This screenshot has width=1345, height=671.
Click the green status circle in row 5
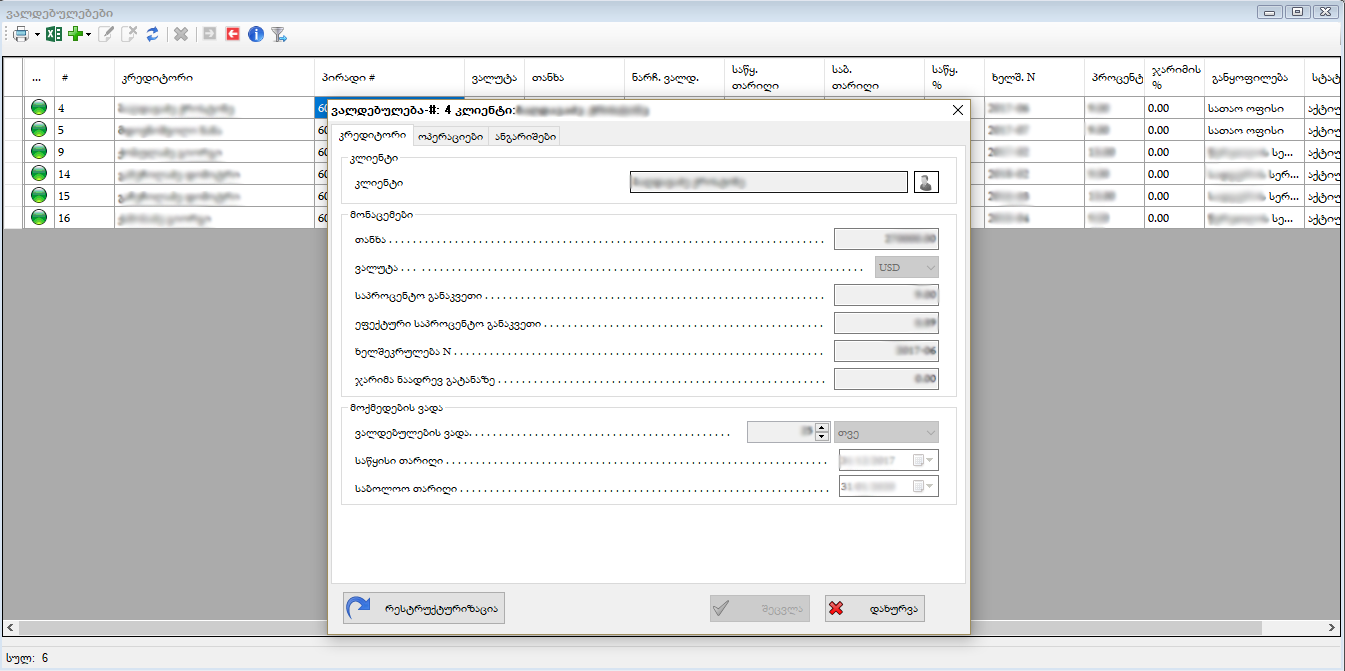39,129
